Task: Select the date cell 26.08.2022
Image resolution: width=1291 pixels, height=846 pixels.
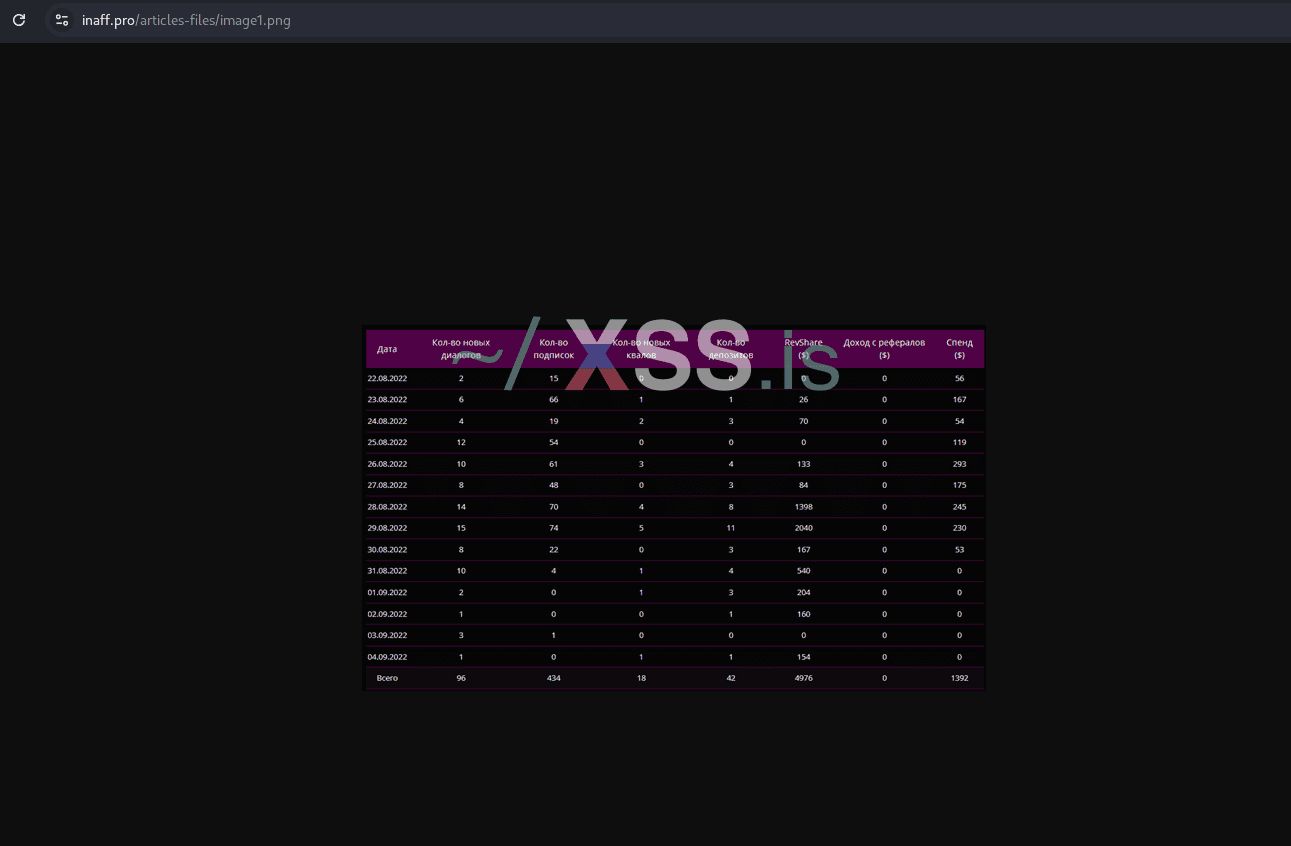Action: 387,465
